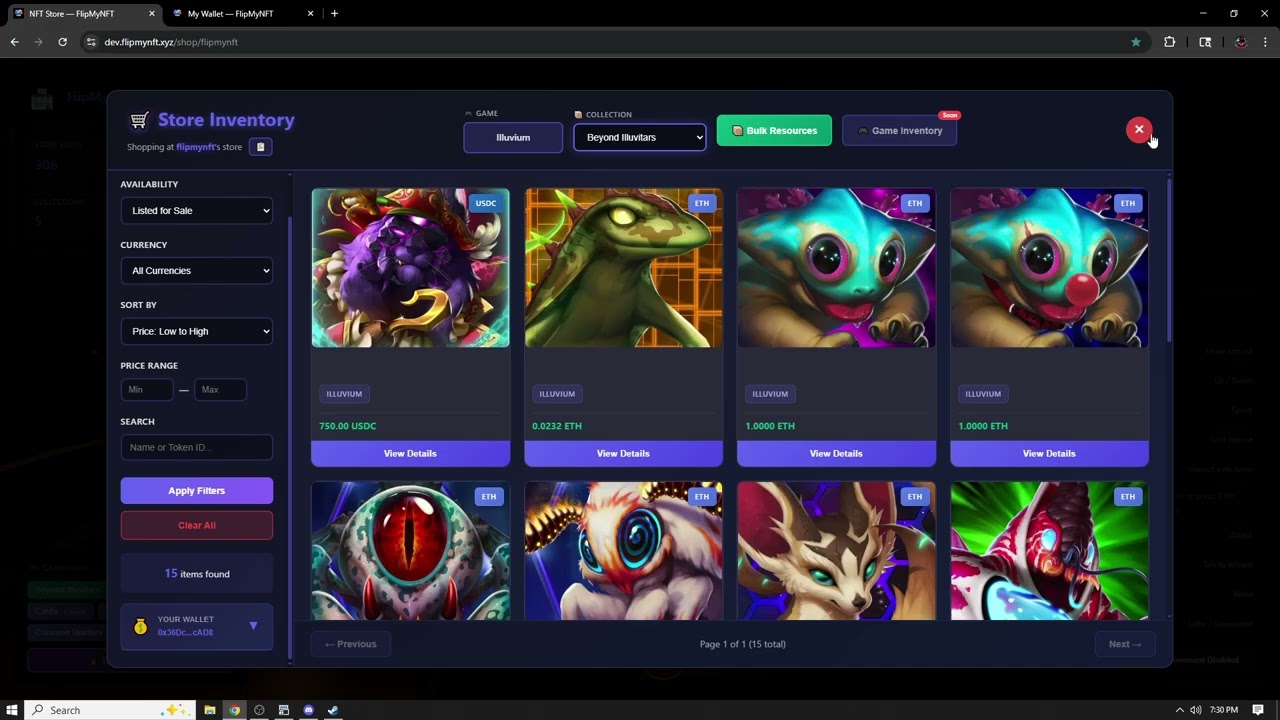Click the inventory grid vertical scrollbar

[1167, 262]
